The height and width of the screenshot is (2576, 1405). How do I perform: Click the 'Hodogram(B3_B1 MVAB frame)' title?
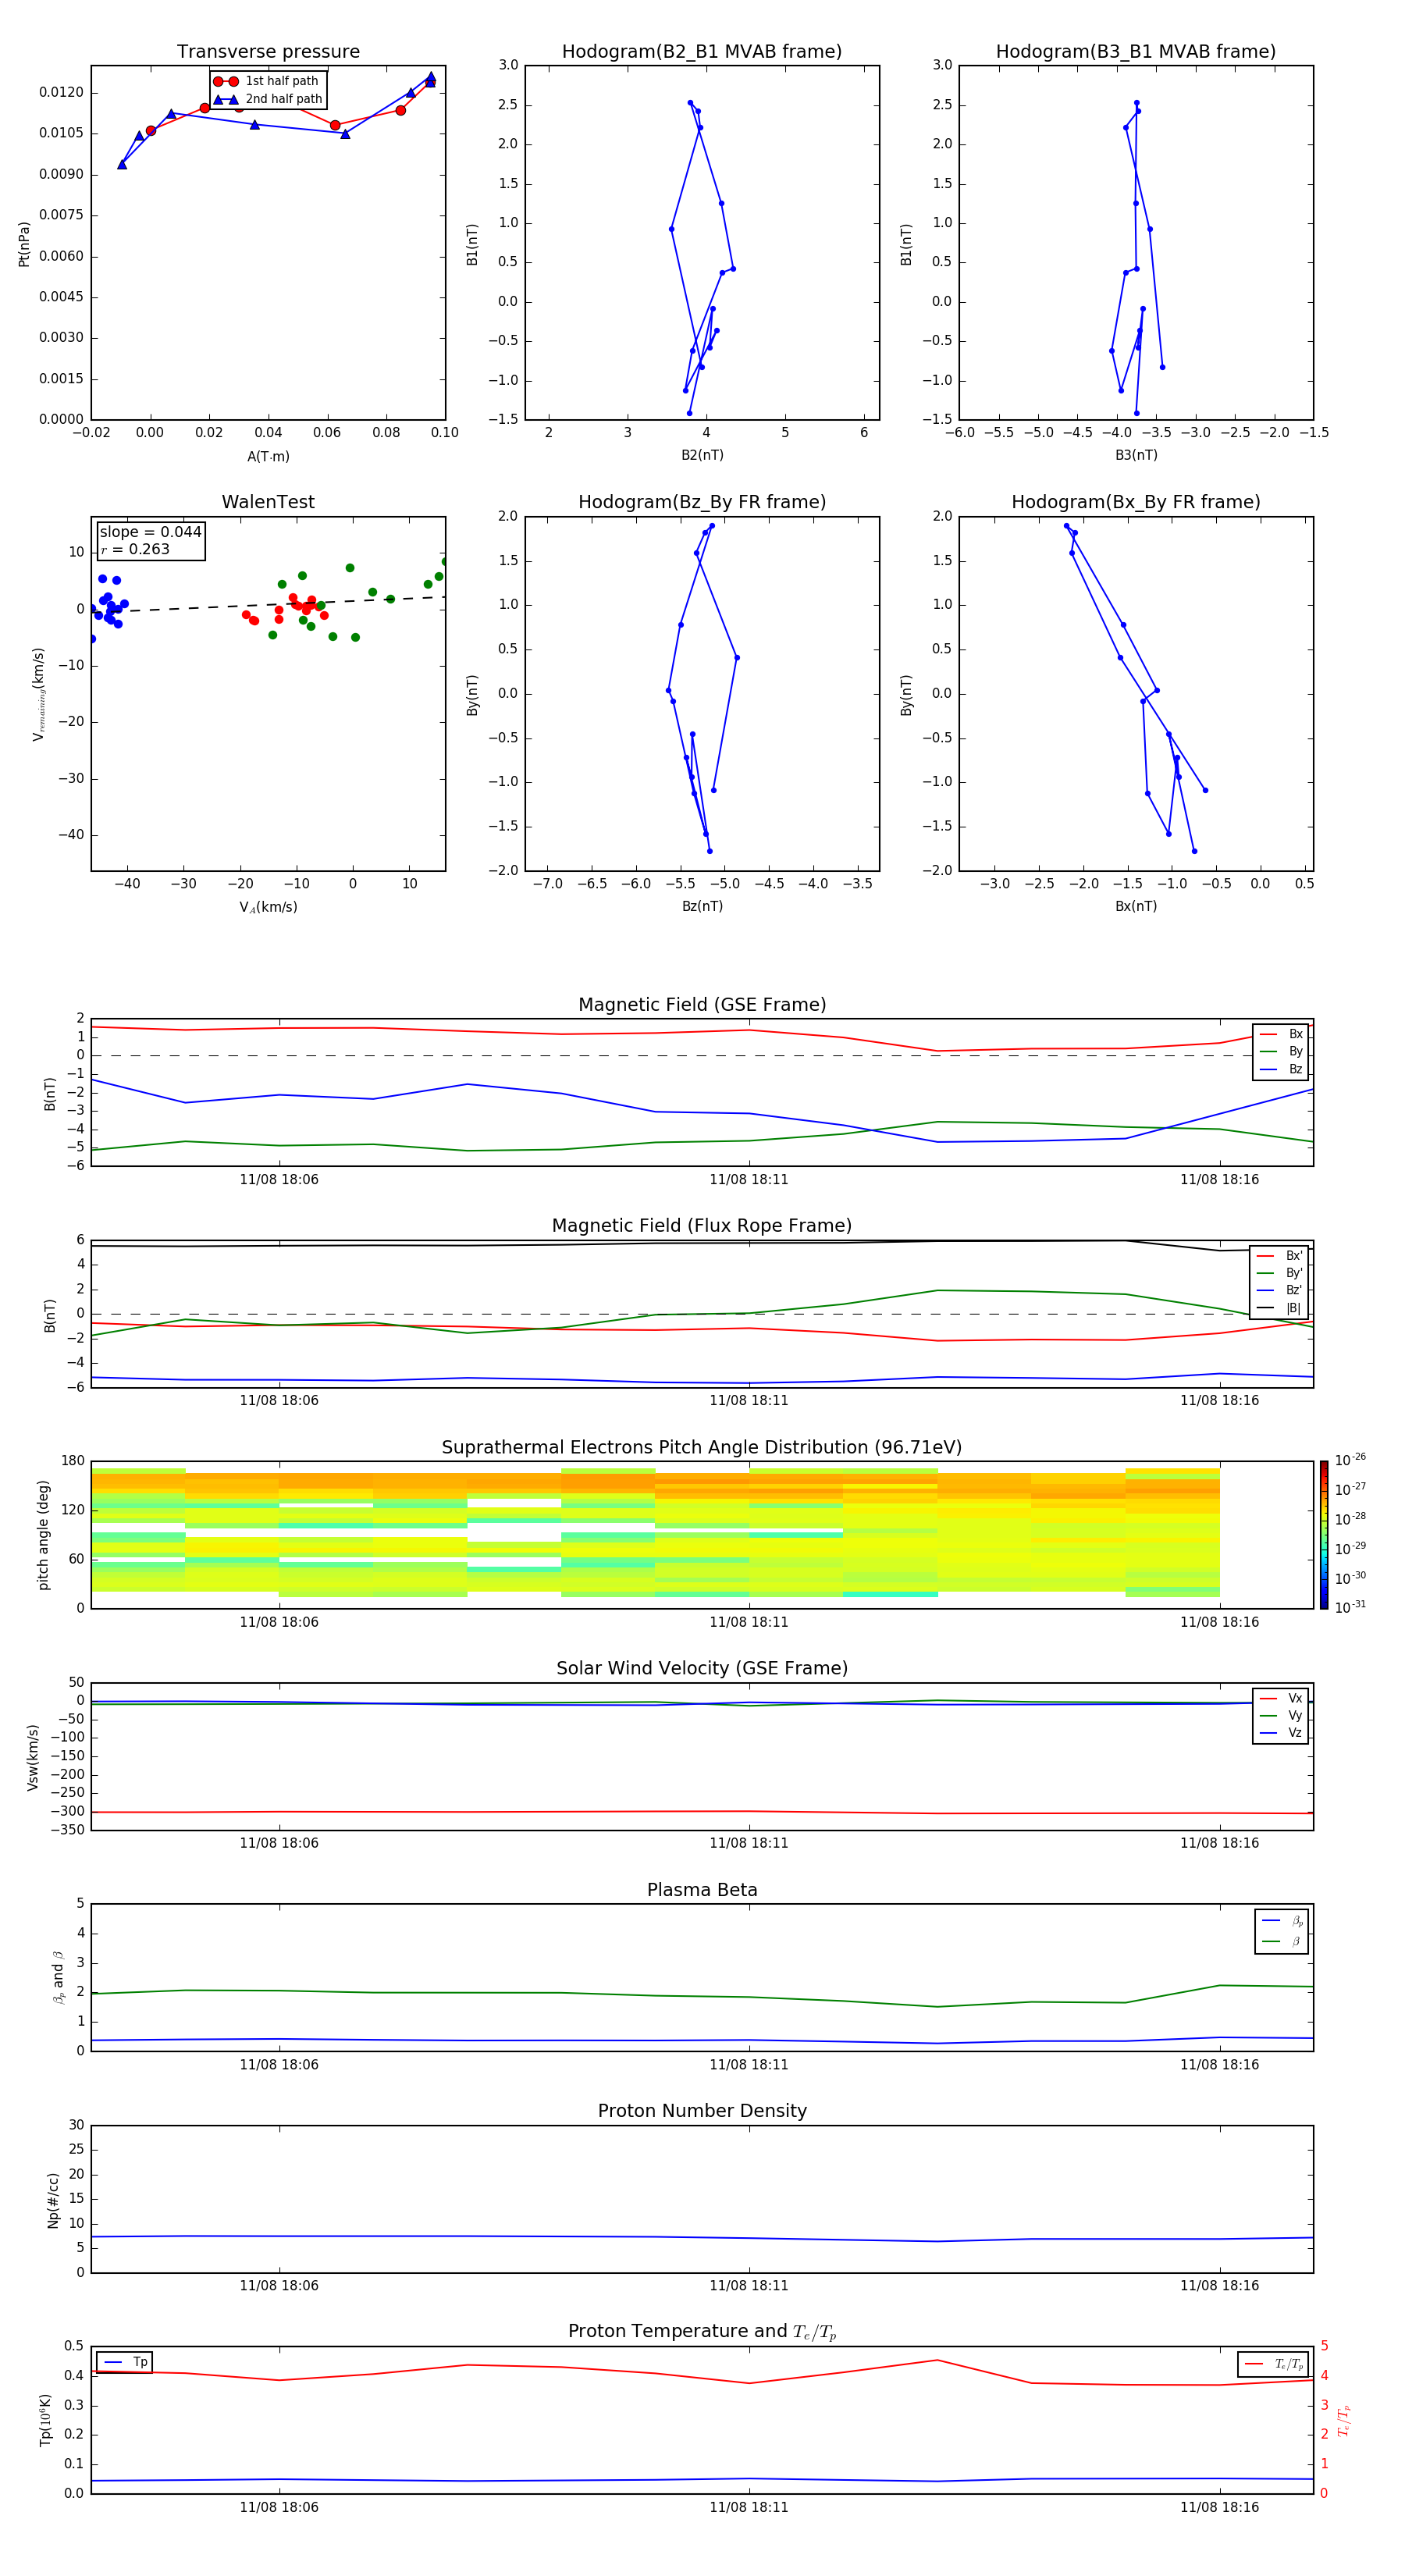1136,51
